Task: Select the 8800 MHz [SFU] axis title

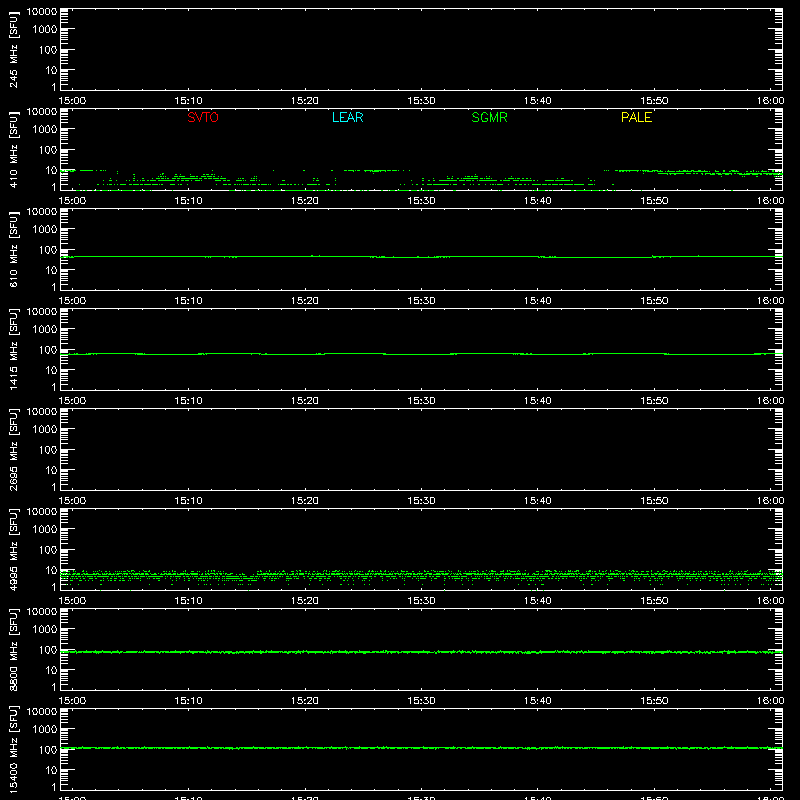Action: [13, 649]
